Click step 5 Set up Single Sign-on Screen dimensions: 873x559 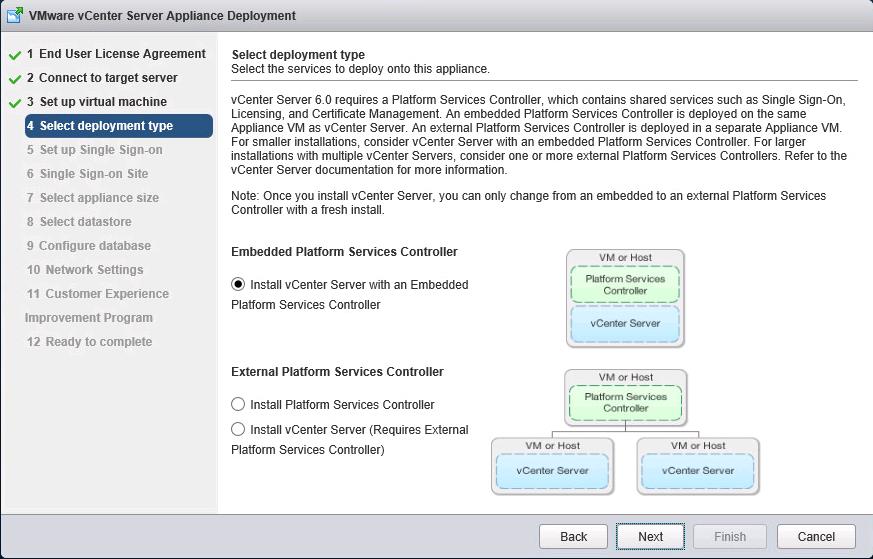click(100, 150)
